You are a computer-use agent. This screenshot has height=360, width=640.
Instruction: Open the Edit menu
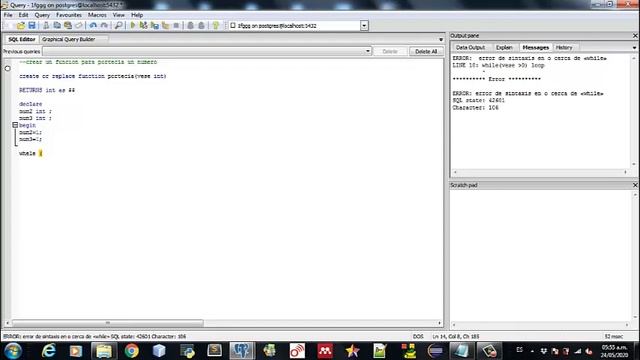[23, 15]
